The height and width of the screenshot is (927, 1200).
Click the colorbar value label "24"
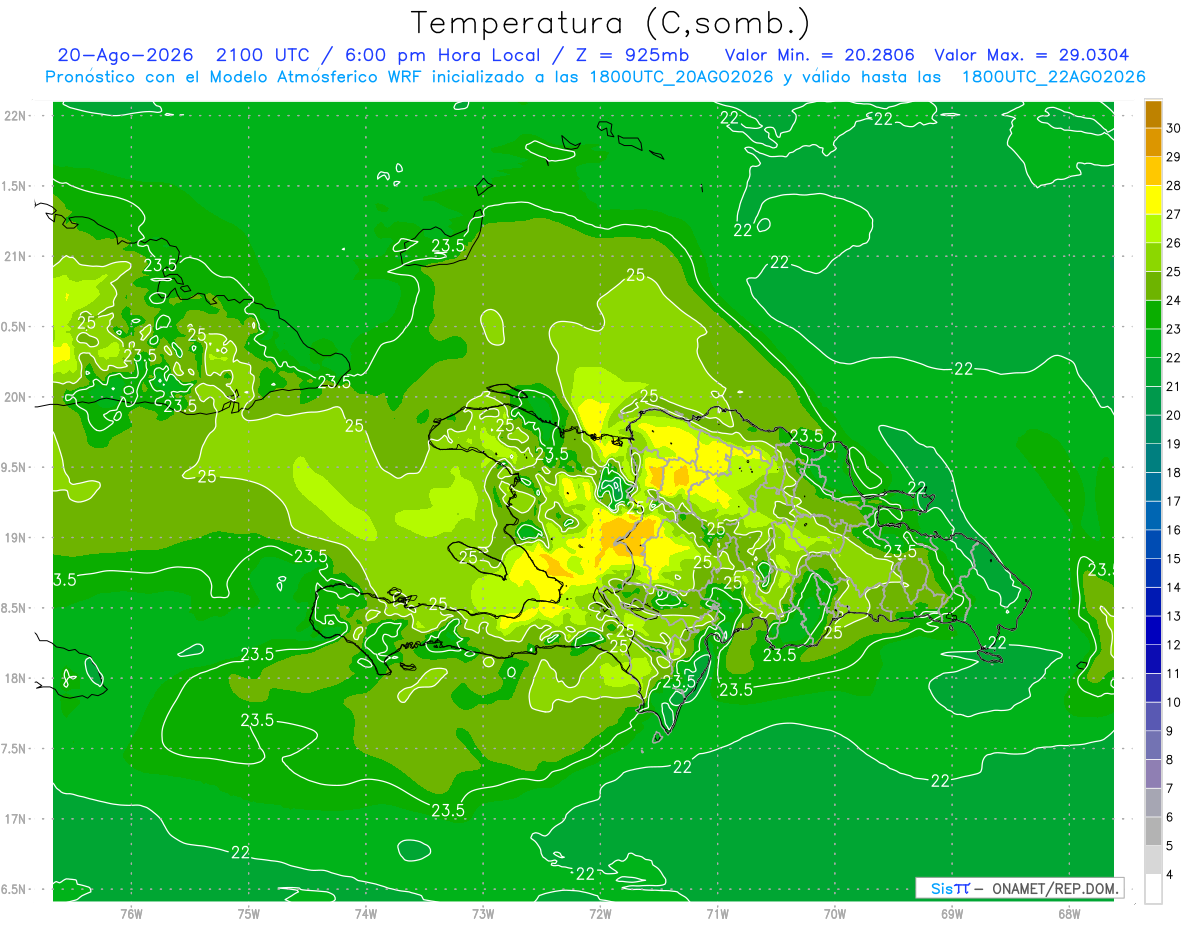1174,300
